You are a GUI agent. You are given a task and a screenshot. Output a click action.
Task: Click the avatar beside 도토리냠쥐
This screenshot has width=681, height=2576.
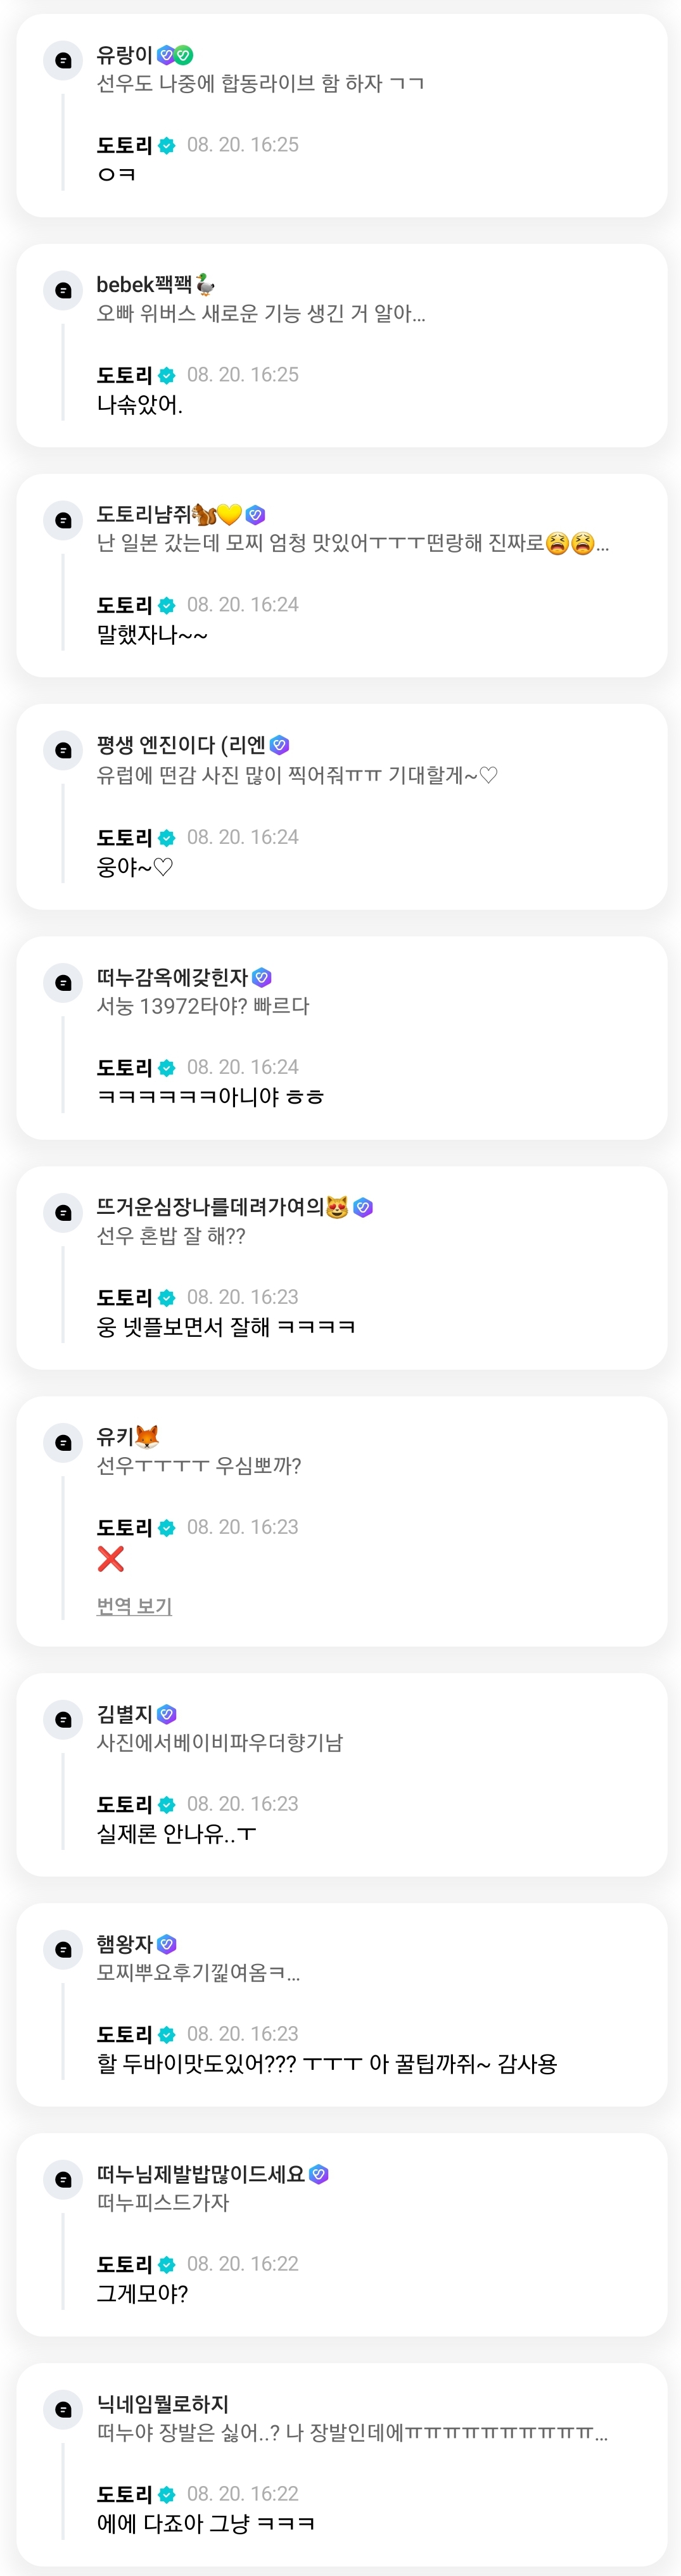(63, 520)
